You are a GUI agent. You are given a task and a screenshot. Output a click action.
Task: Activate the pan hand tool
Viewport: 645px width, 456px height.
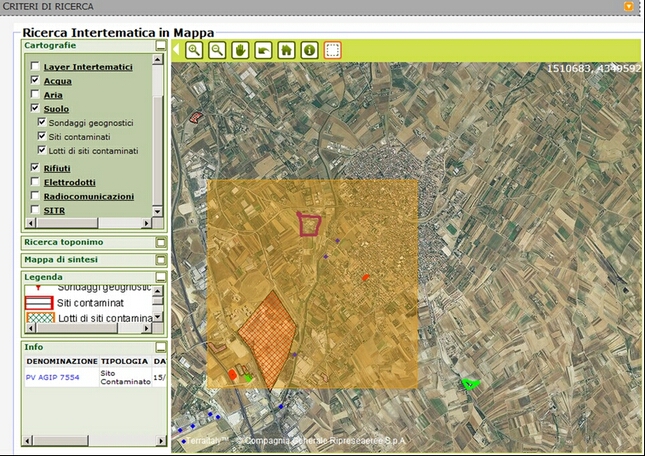(240, 51)
